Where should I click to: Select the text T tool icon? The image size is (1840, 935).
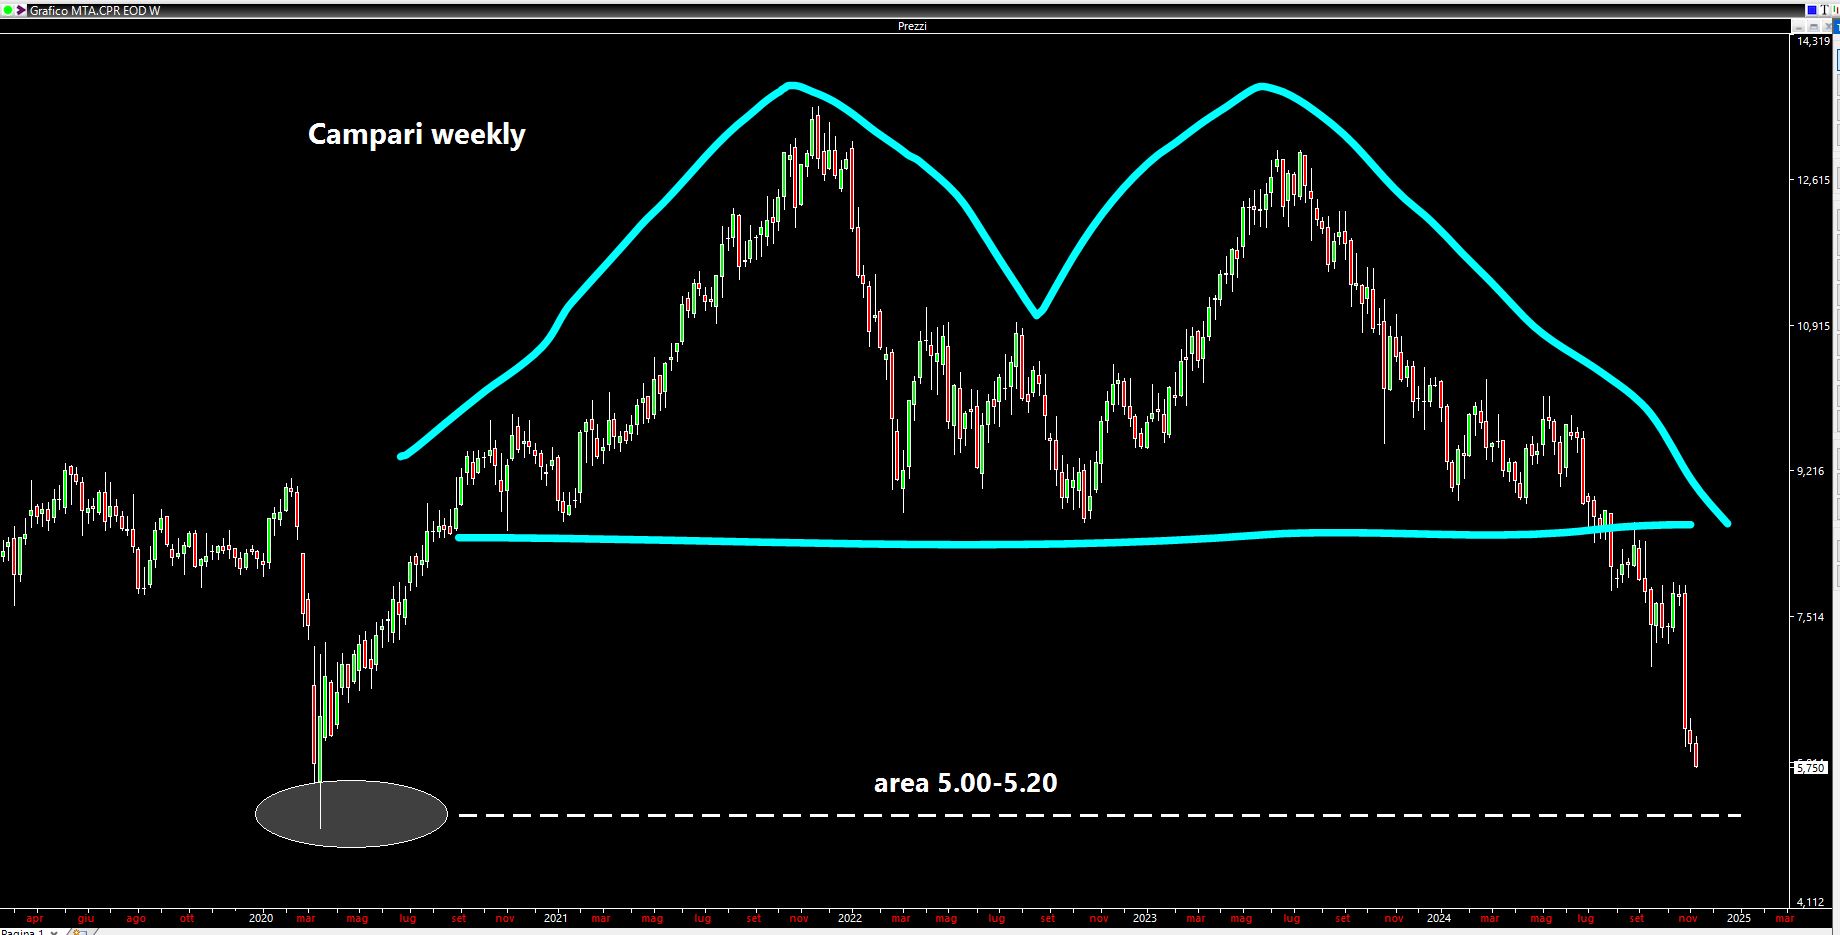pyautogui.click(x=1825, y=10)
